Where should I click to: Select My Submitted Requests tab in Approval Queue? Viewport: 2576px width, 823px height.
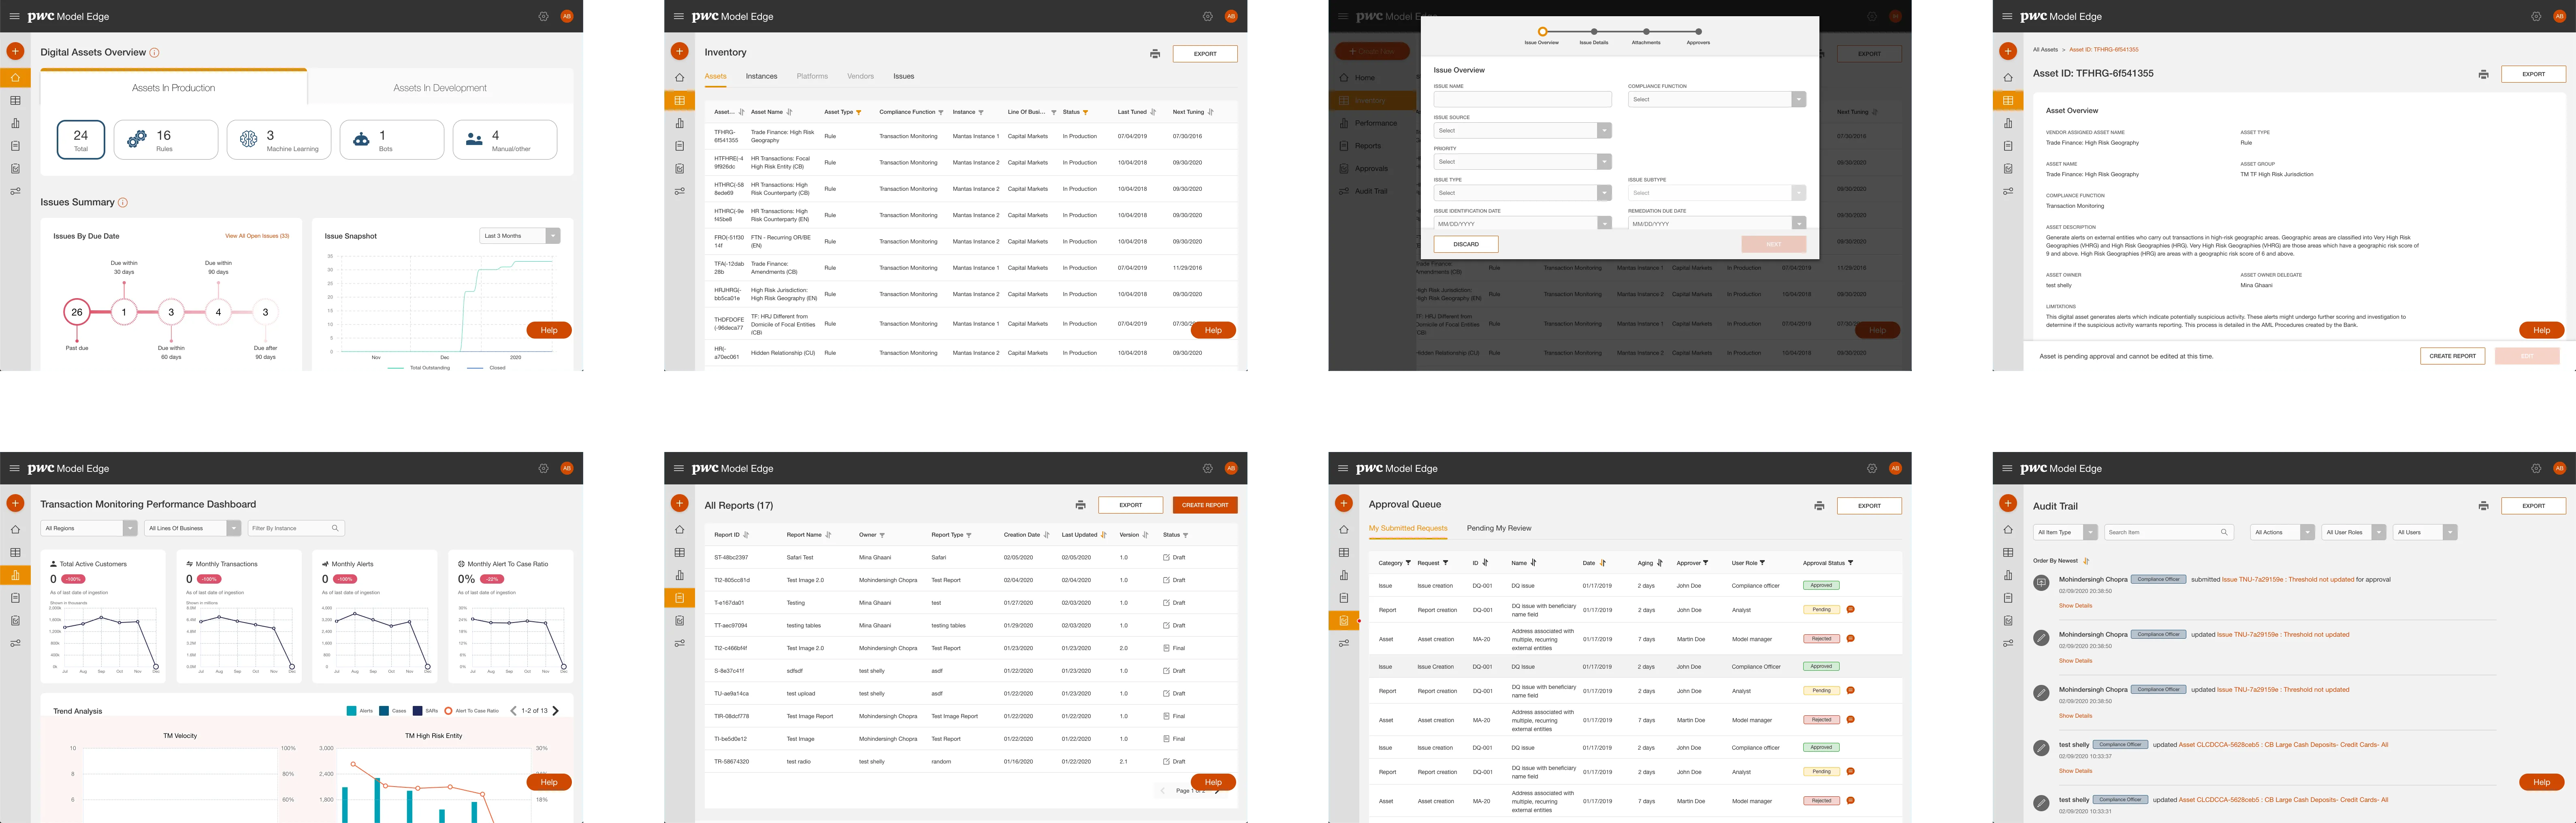coord(1408,528)
